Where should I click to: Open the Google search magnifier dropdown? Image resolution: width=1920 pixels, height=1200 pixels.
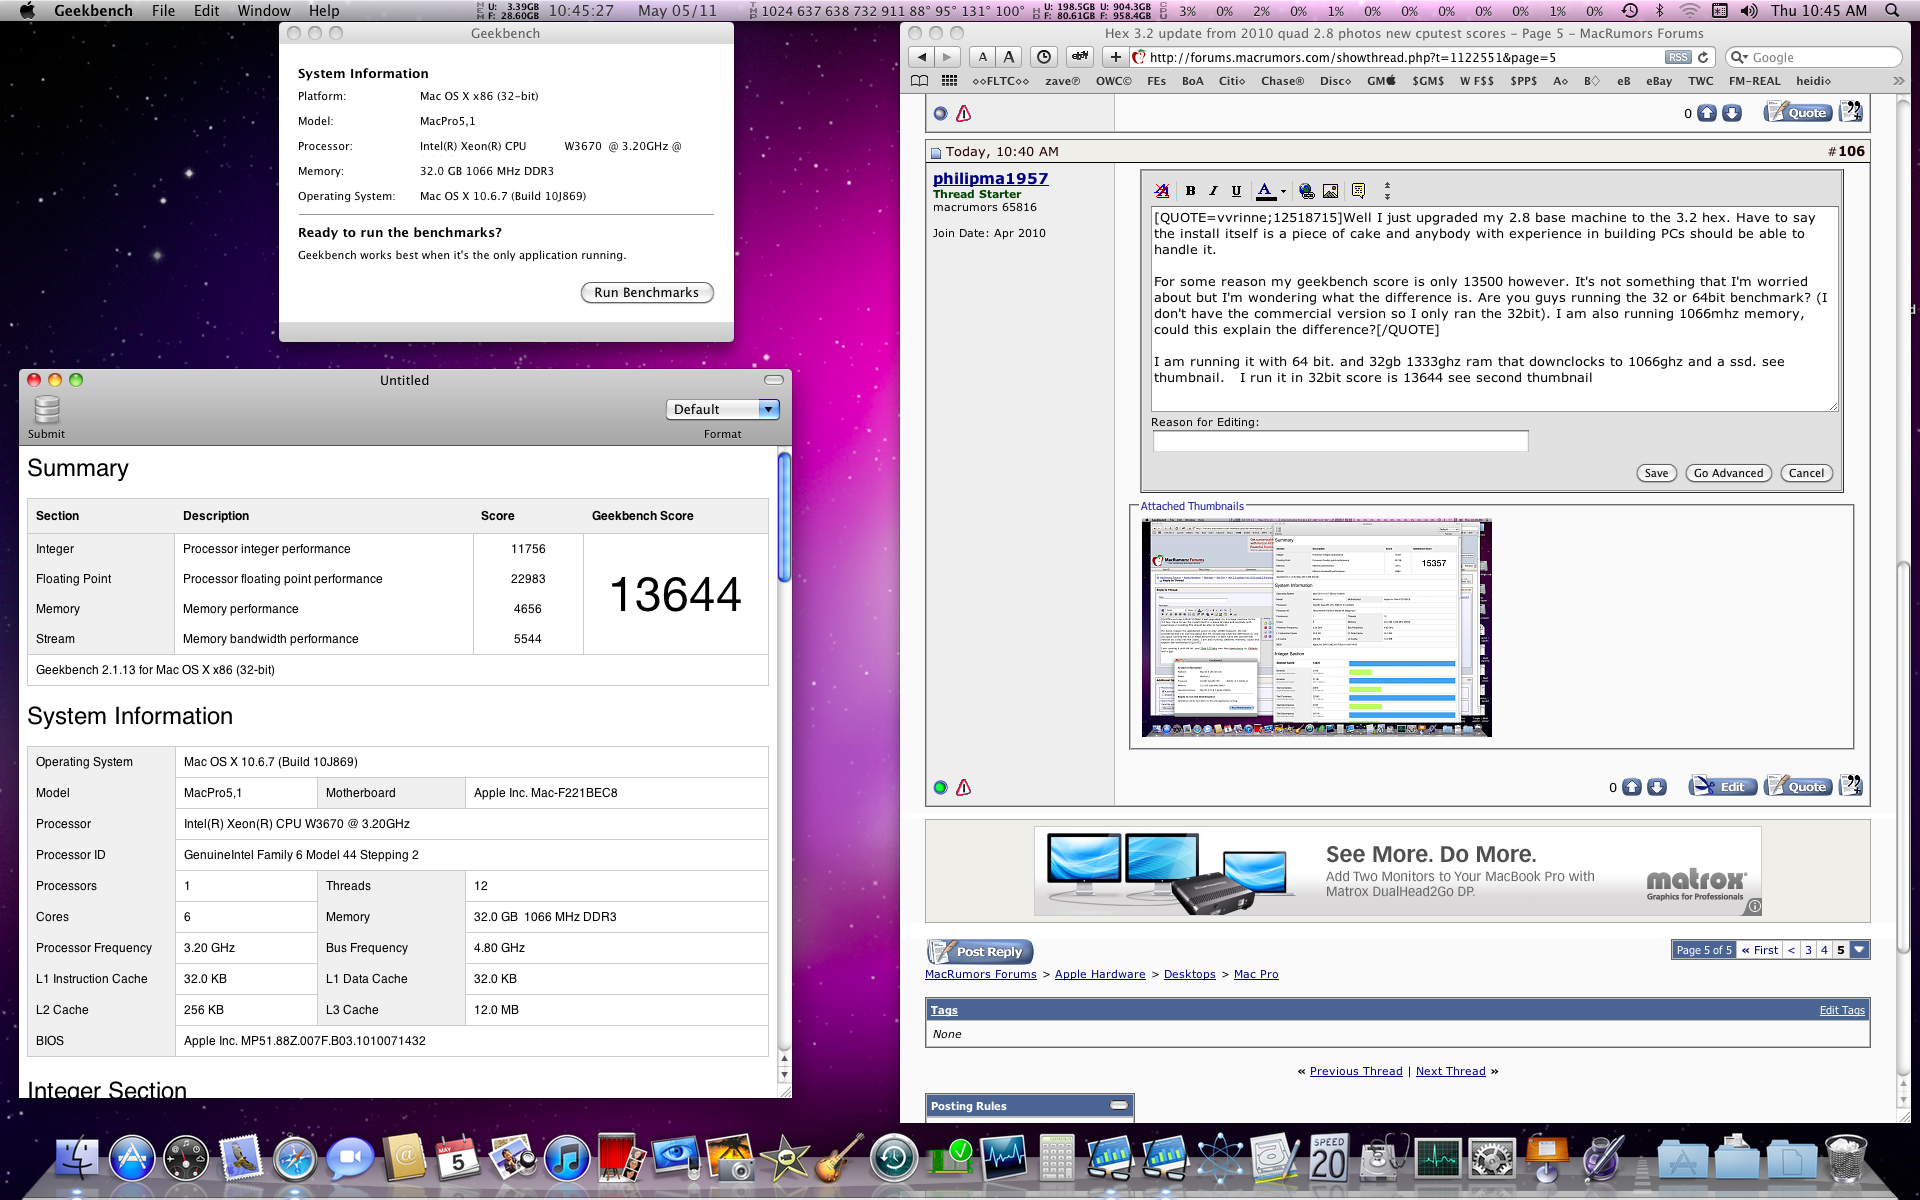[1739, 57]
